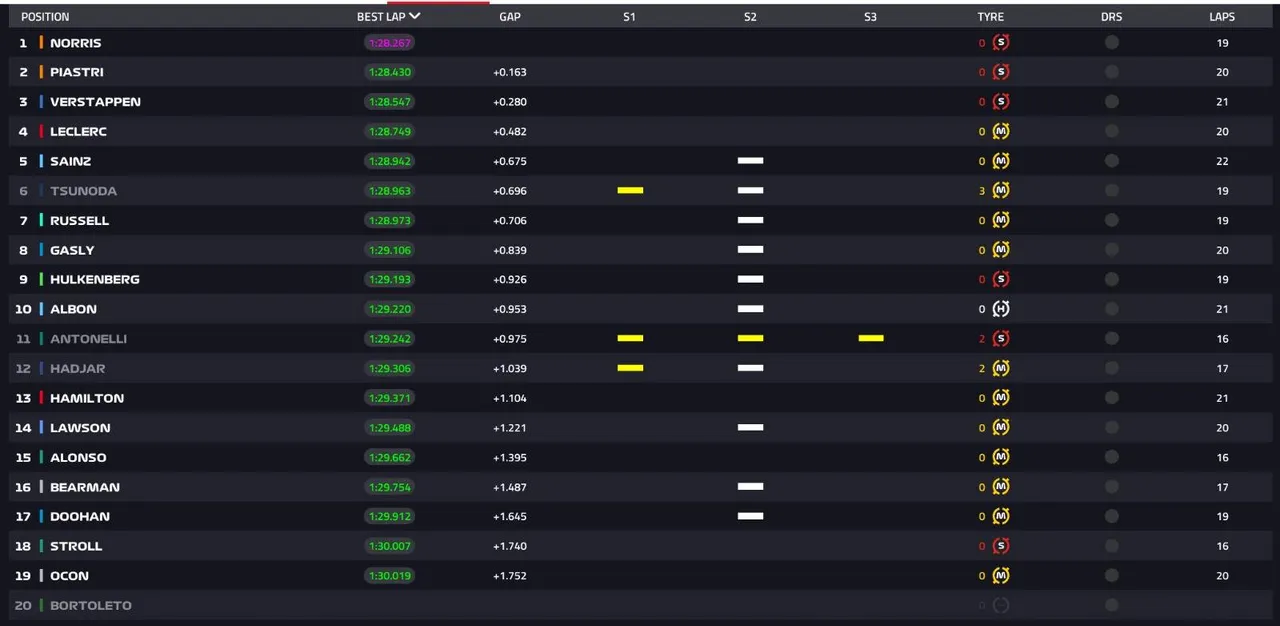Click the +0.163 gap value for Piastri
Image resolution: width=1280 pixels, height=626 pixels.
coord(510,72)
